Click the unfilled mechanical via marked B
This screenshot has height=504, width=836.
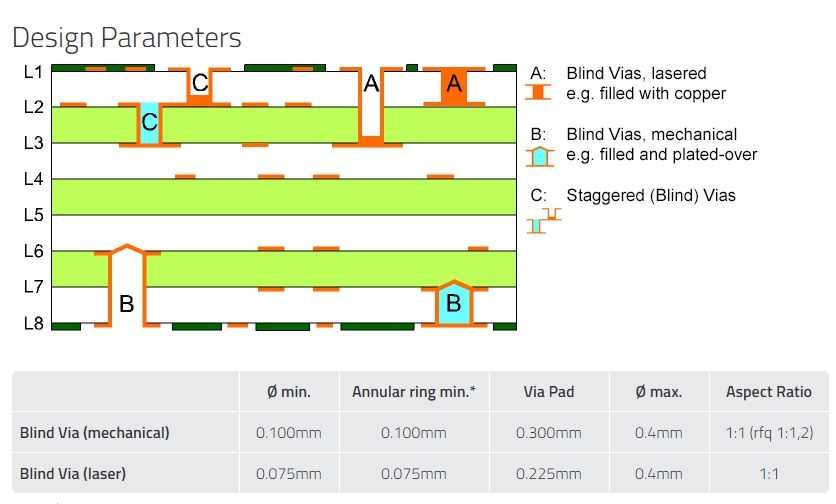click(x=126, y=290)
